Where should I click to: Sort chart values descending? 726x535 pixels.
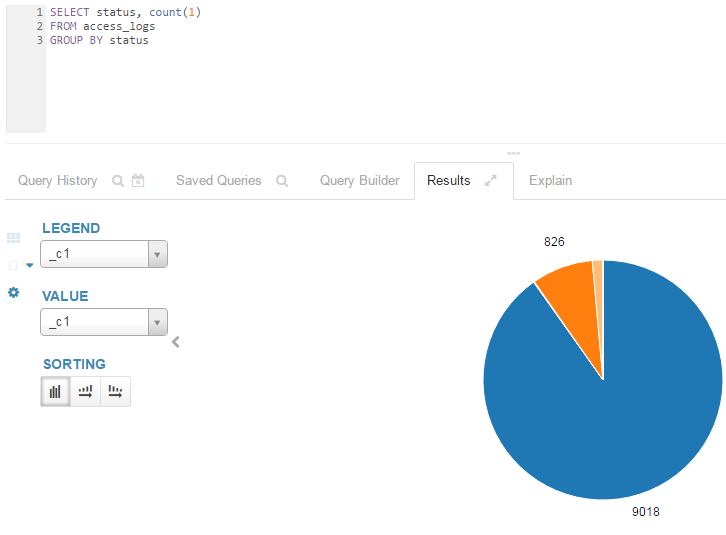pyautogui.click(x=115, y=391)
